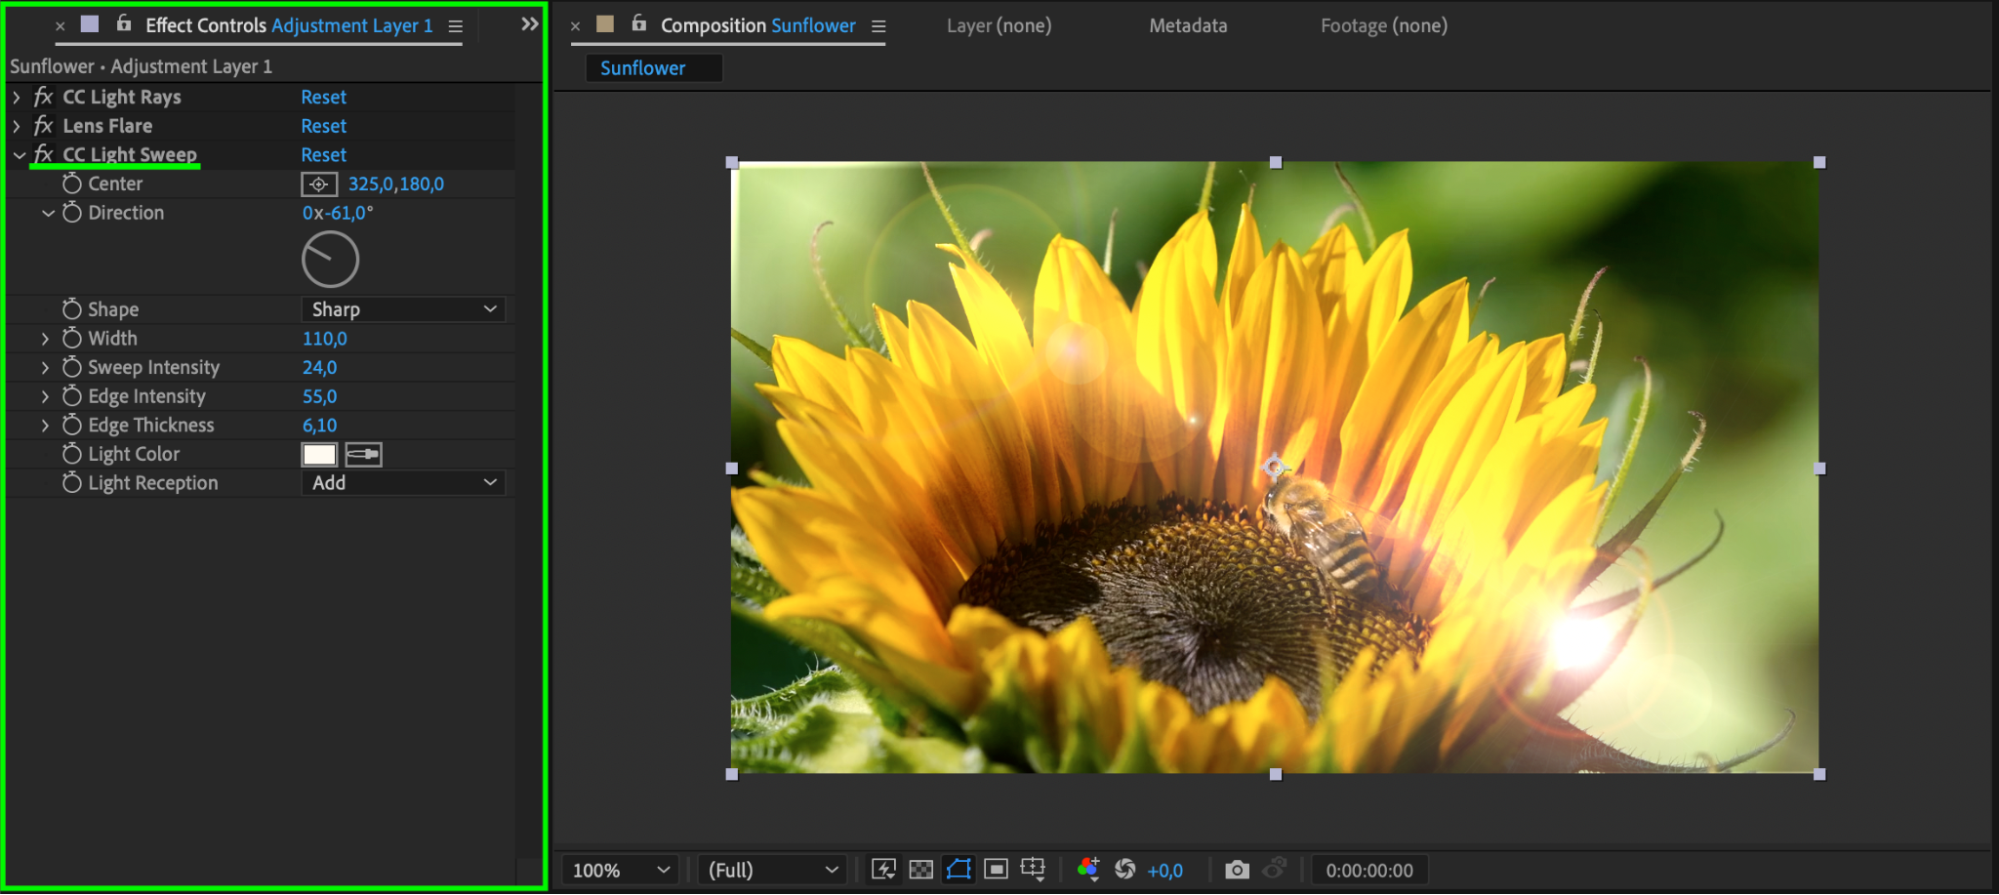
Task: Reset the CC Light Sweep effect
Action: point(323,155)
